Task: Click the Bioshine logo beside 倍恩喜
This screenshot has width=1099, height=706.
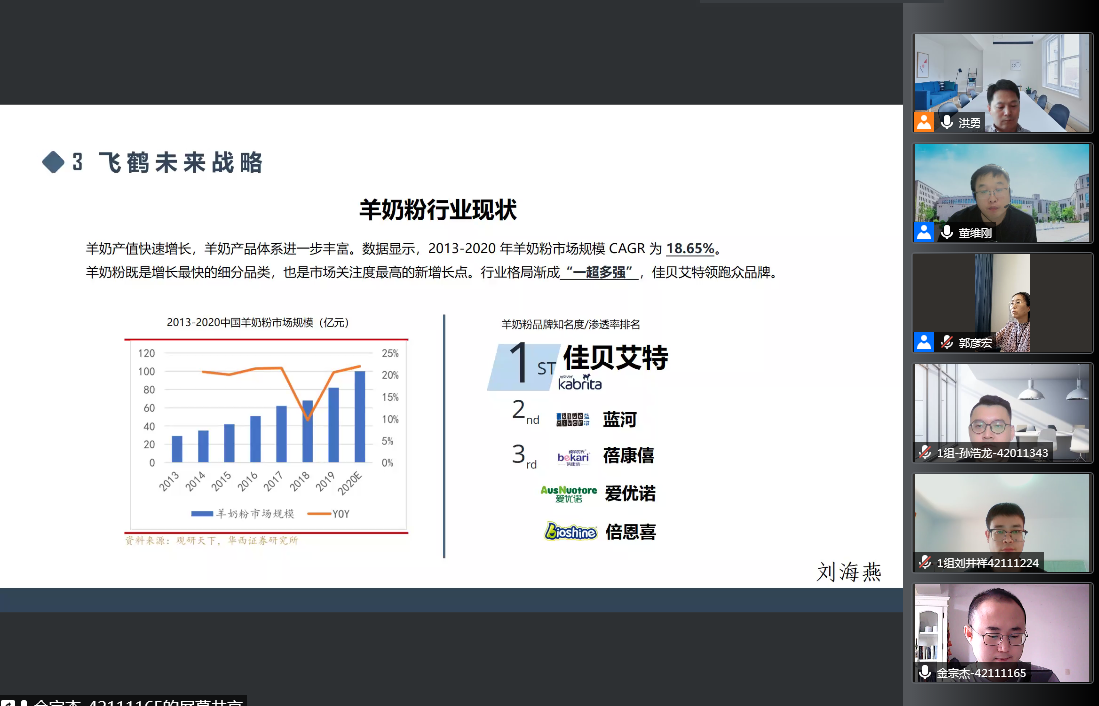Action: click(x=571, y=532)
